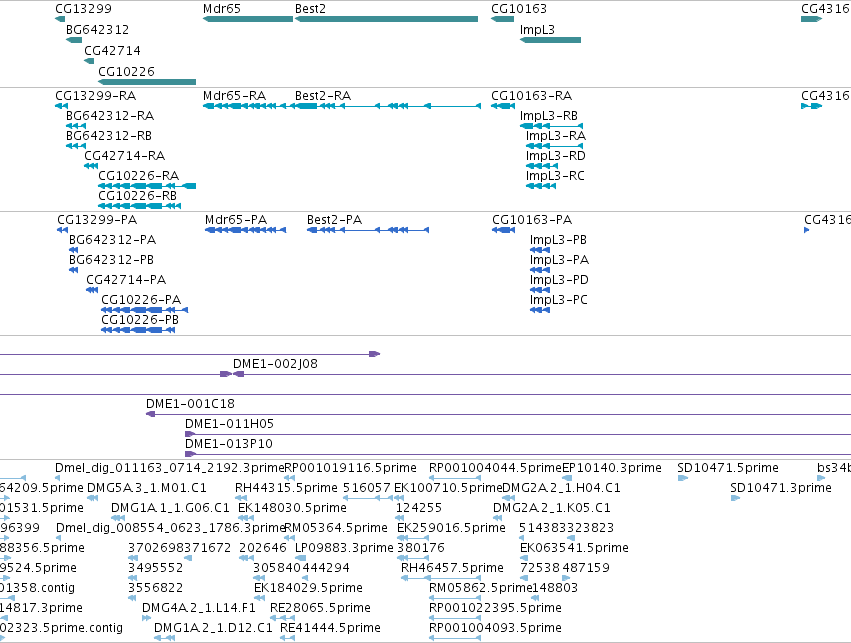
Task: Select the SD10471.3prime EST label
Action: coord(781,488)
